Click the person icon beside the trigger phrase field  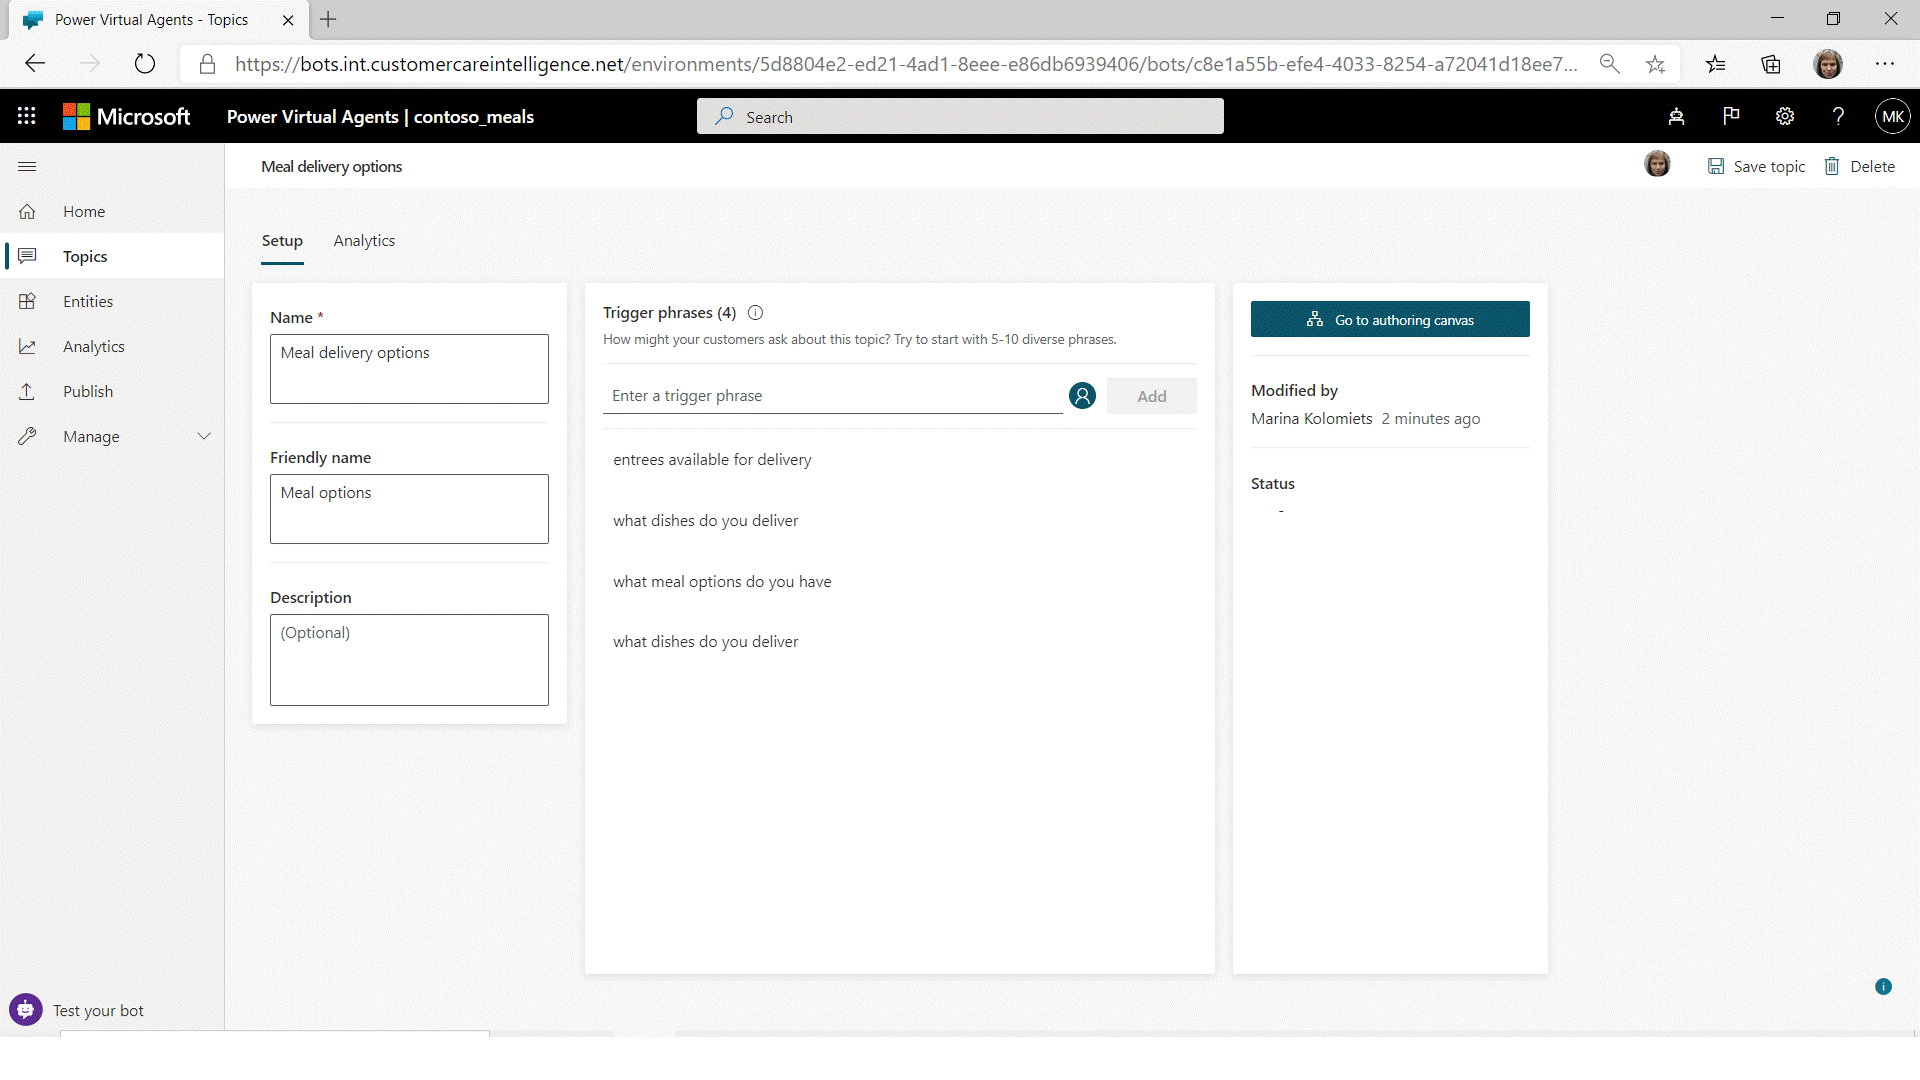(x=1082, y=395)
